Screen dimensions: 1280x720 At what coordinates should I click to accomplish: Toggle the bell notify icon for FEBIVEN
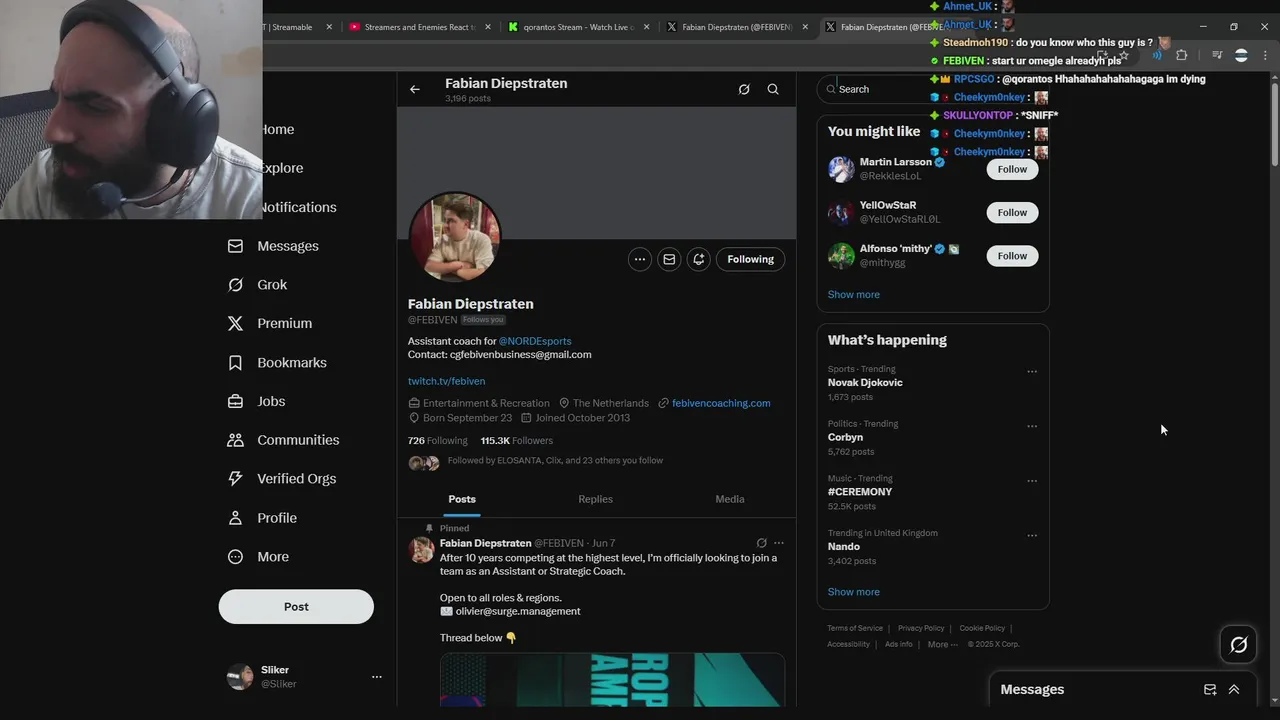pyautogui.click(x=699, y=259)
